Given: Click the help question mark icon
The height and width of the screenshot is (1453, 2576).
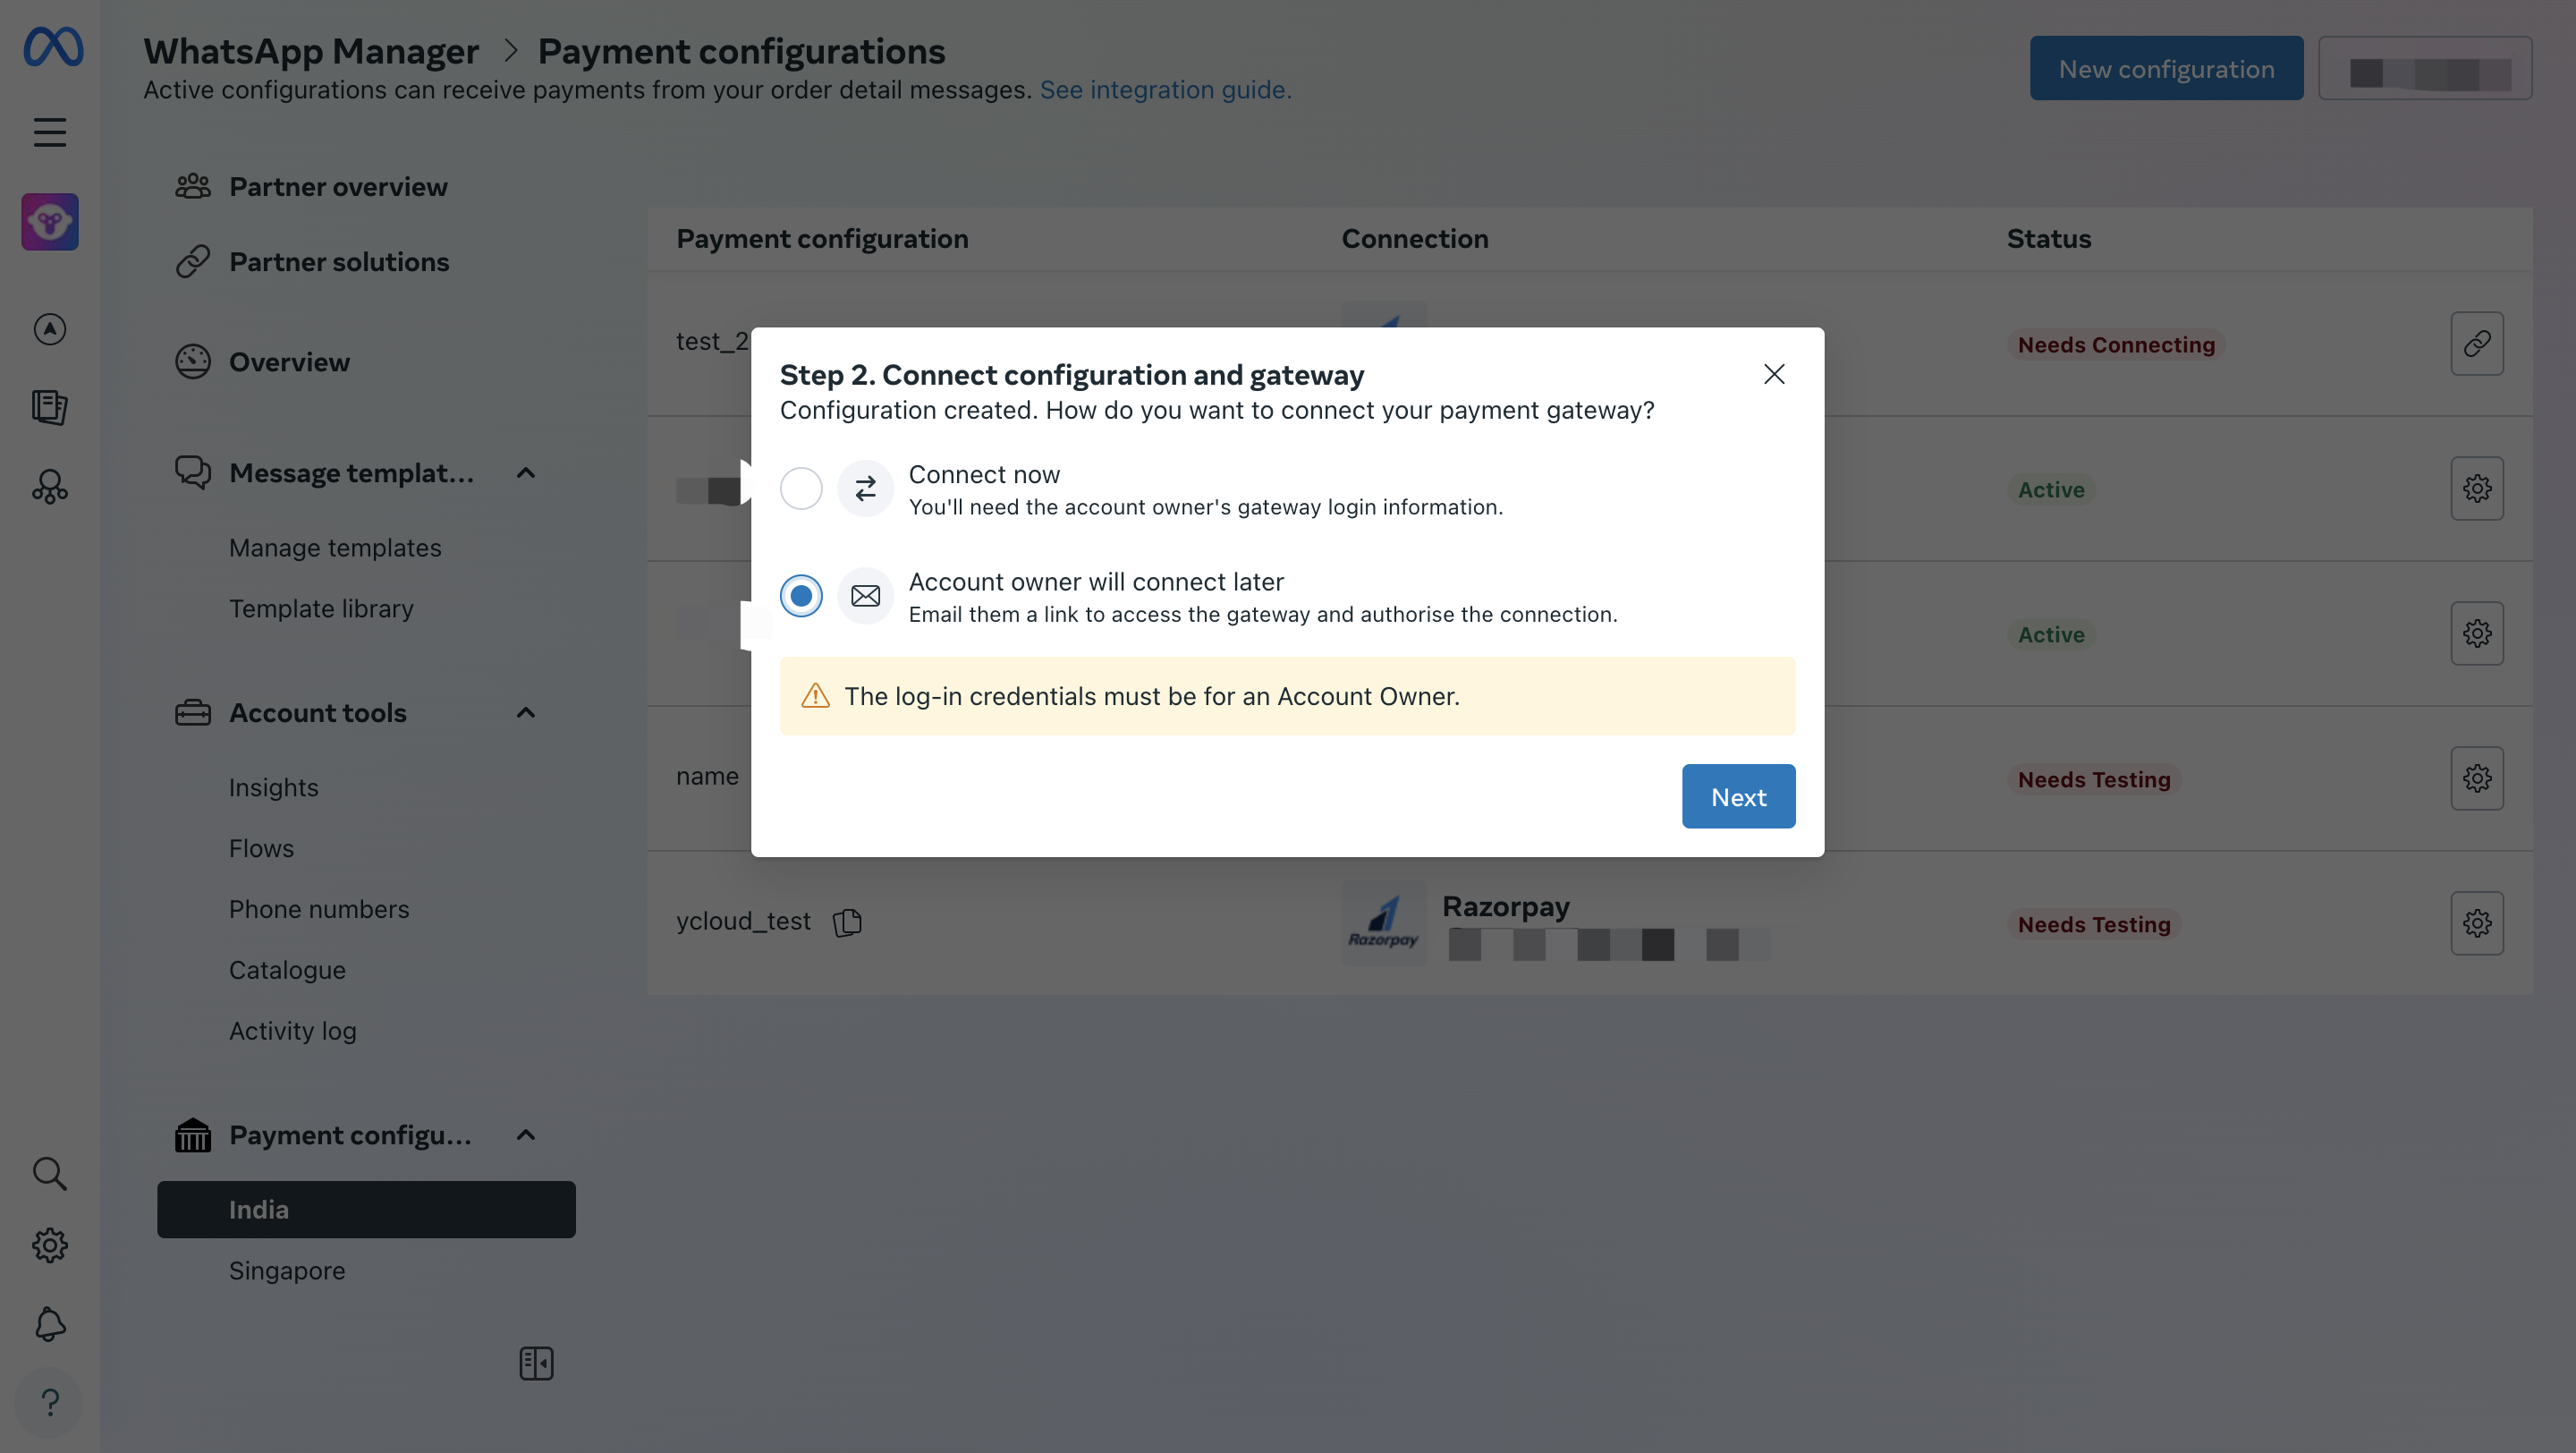Looking at the screenshot, I should [50, 1402].
